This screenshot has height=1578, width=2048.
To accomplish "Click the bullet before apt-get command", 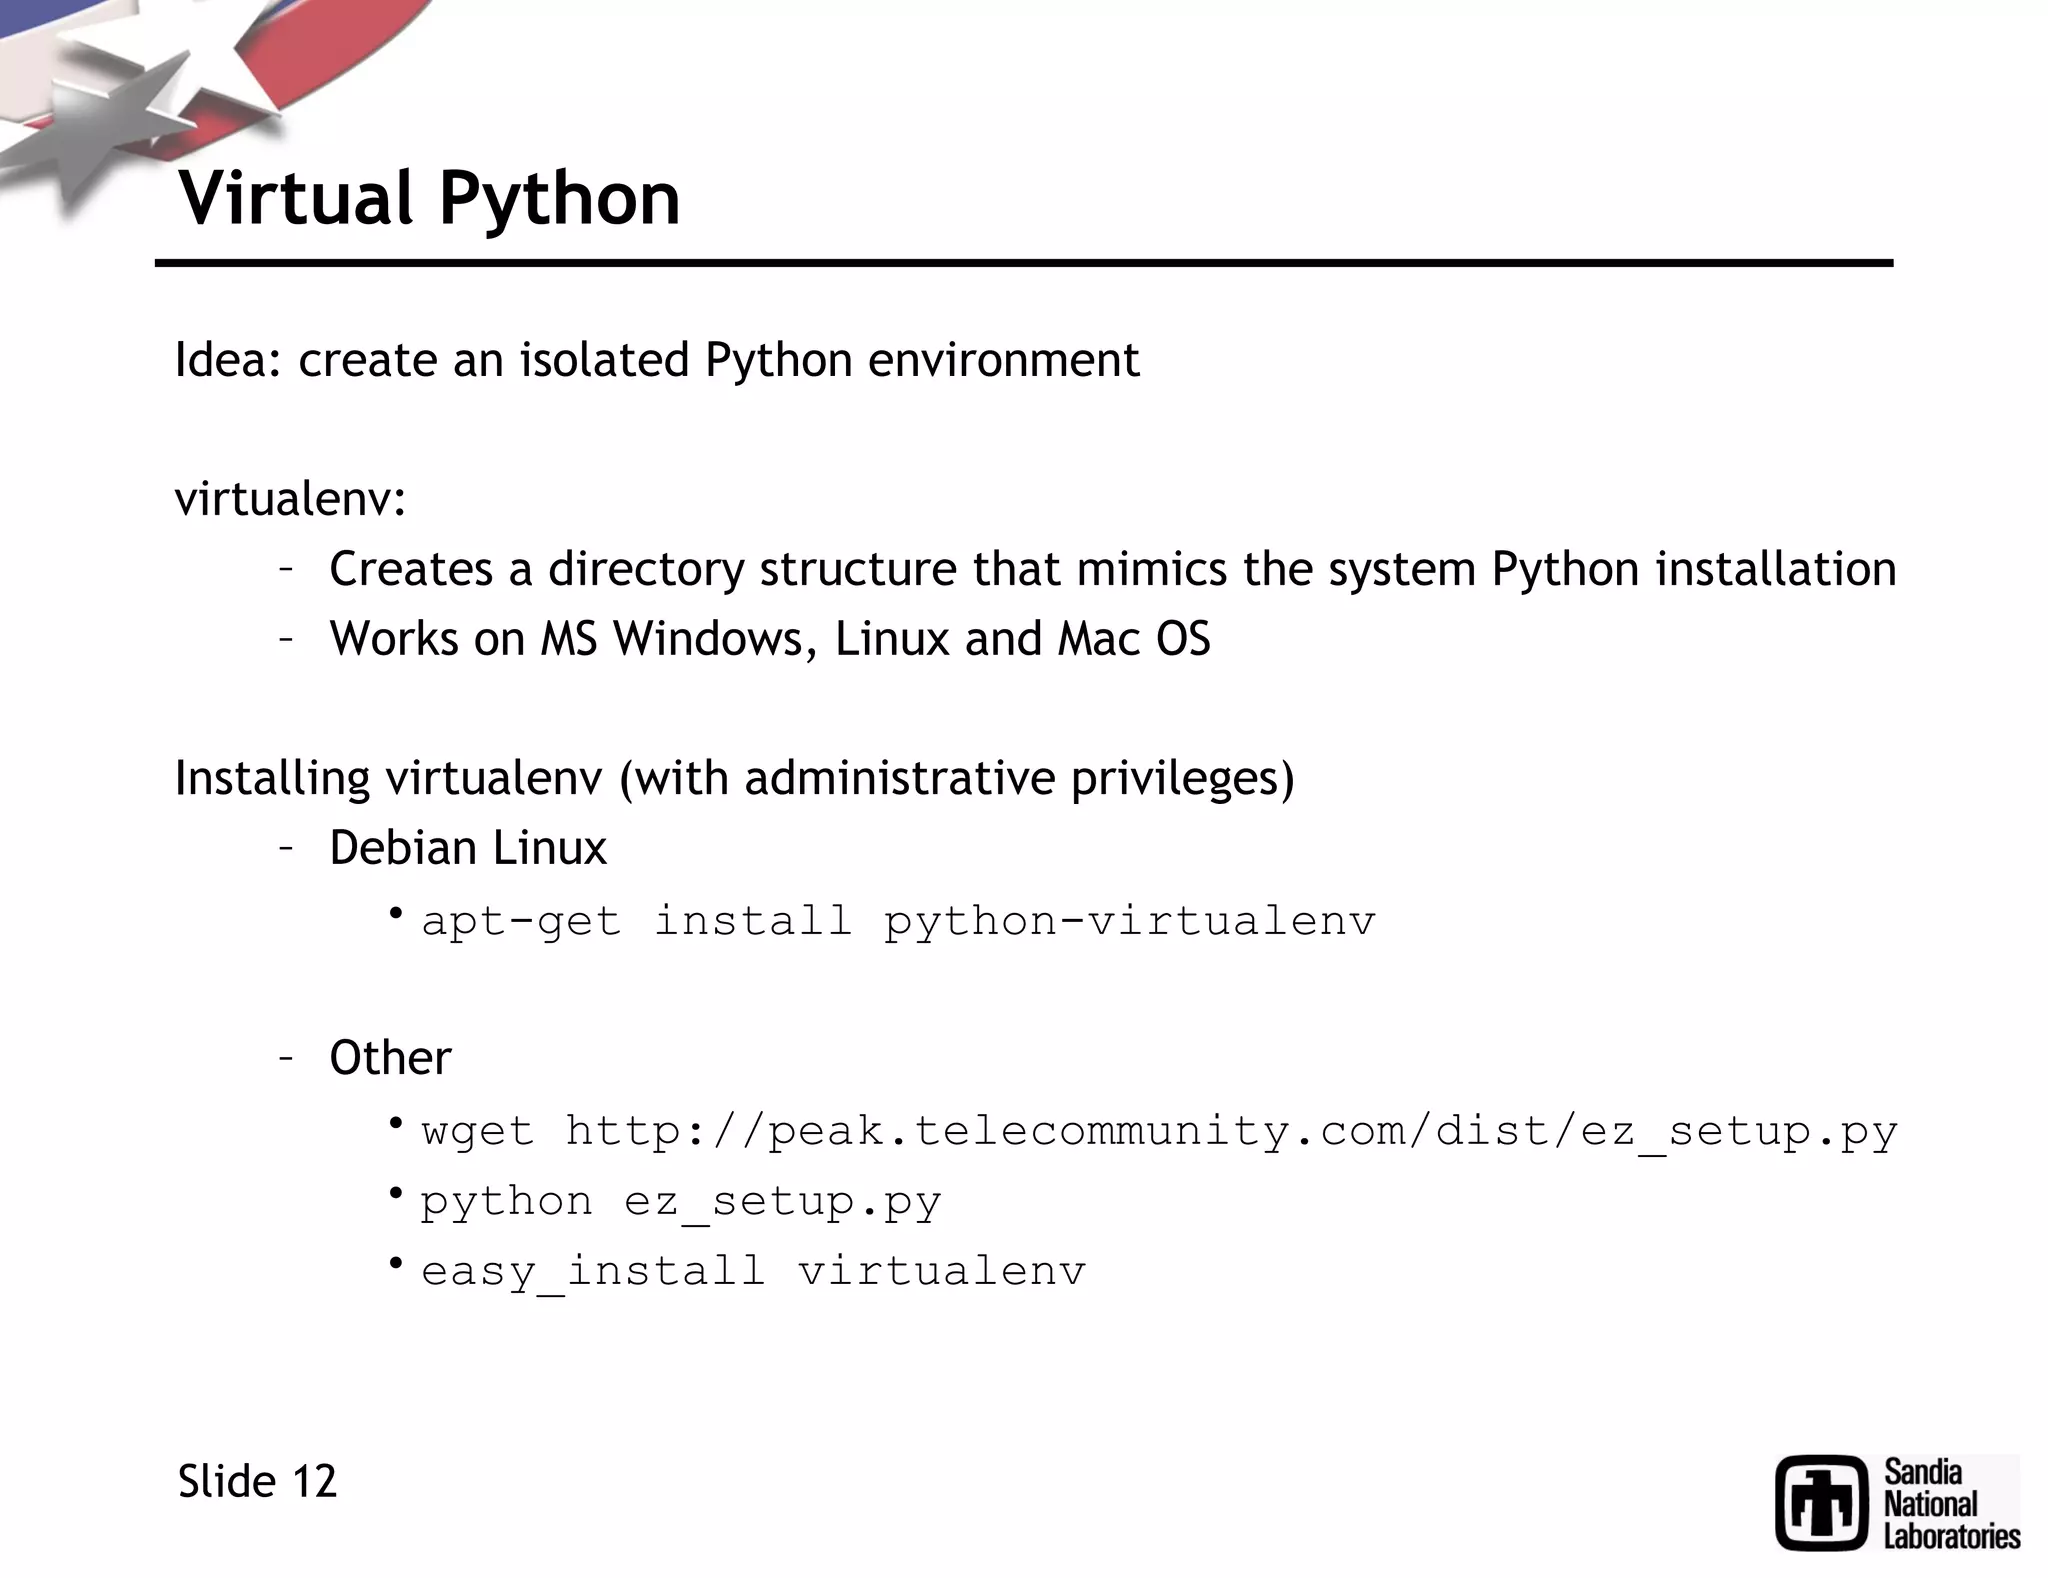I will click(x=396, y=913).
